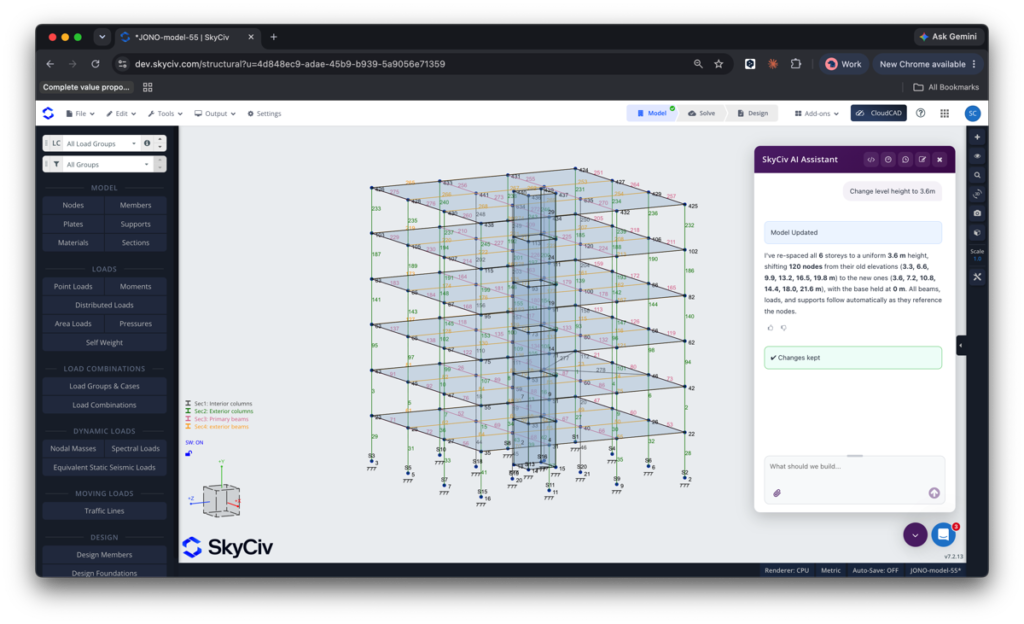1024x624 pixels.
Task: Open CloudCAD
Action: 878,113
